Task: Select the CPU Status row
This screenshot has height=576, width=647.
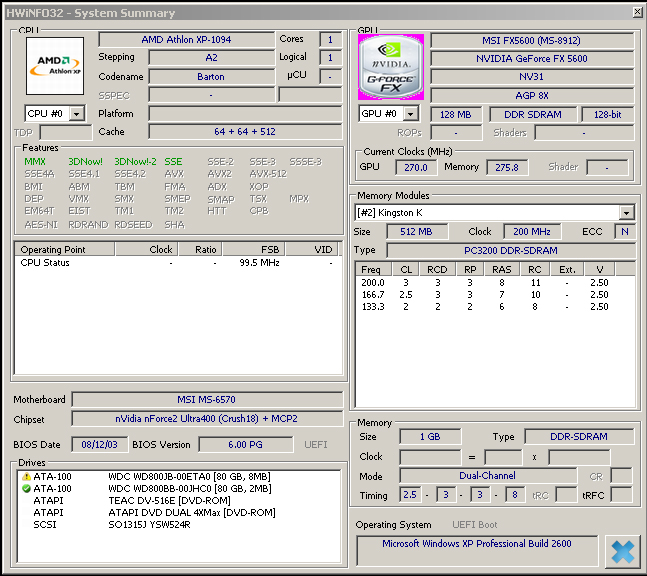Action: [178, 263]
